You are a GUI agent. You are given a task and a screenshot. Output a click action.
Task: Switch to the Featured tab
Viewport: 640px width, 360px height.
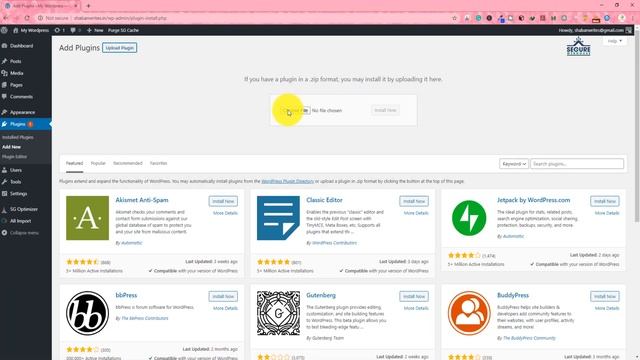(75, 163)
